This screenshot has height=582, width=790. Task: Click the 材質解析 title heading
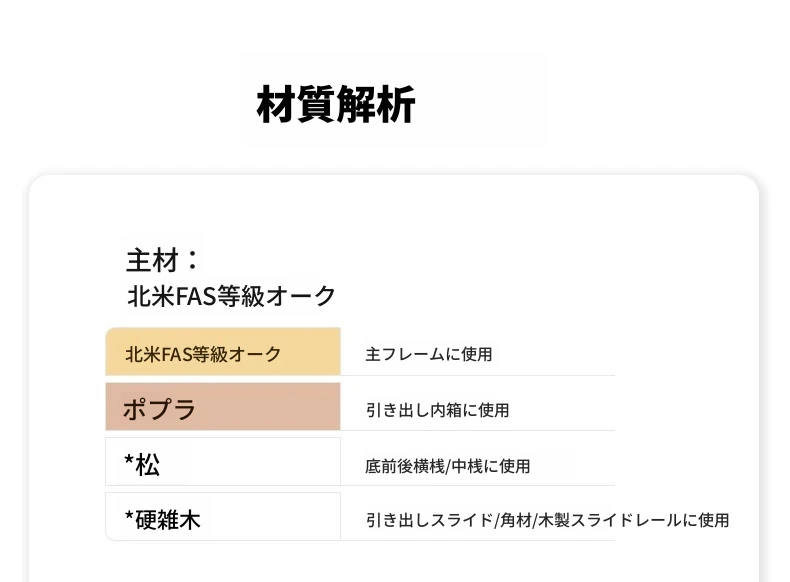[x=336, y=104]
